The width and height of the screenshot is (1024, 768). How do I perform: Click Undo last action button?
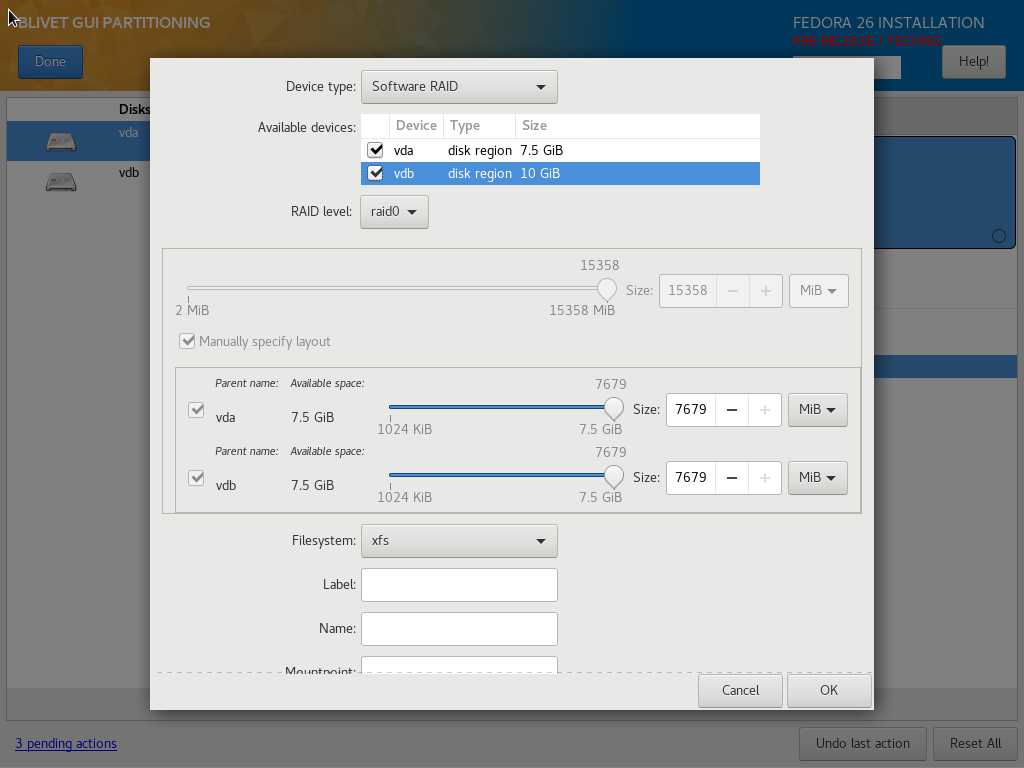pyautogui.click(x=863, y=744)
